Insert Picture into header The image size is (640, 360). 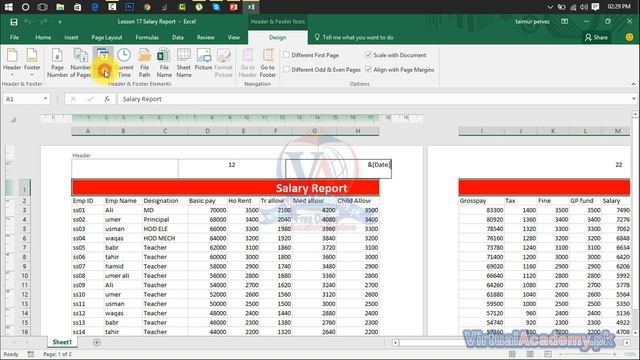[x=203, y=60]
